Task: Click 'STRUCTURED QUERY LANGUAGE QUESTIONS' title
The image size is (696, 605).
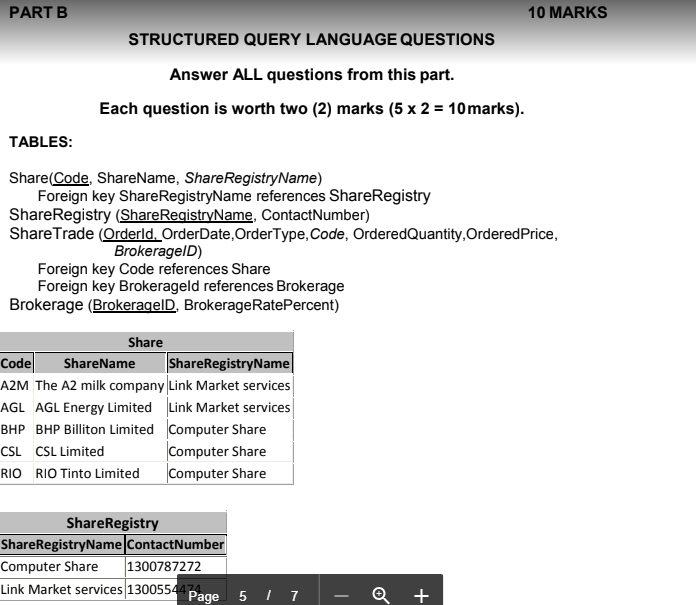Action: [312, 40]
